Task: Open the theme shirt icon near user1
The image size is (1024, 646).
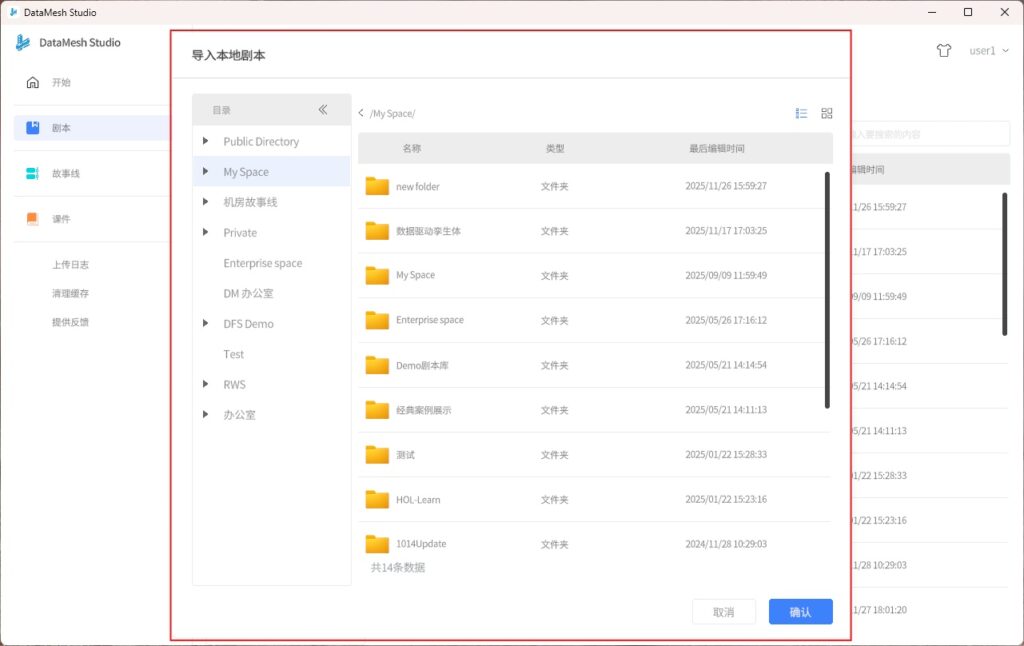Action: [943, 51]
